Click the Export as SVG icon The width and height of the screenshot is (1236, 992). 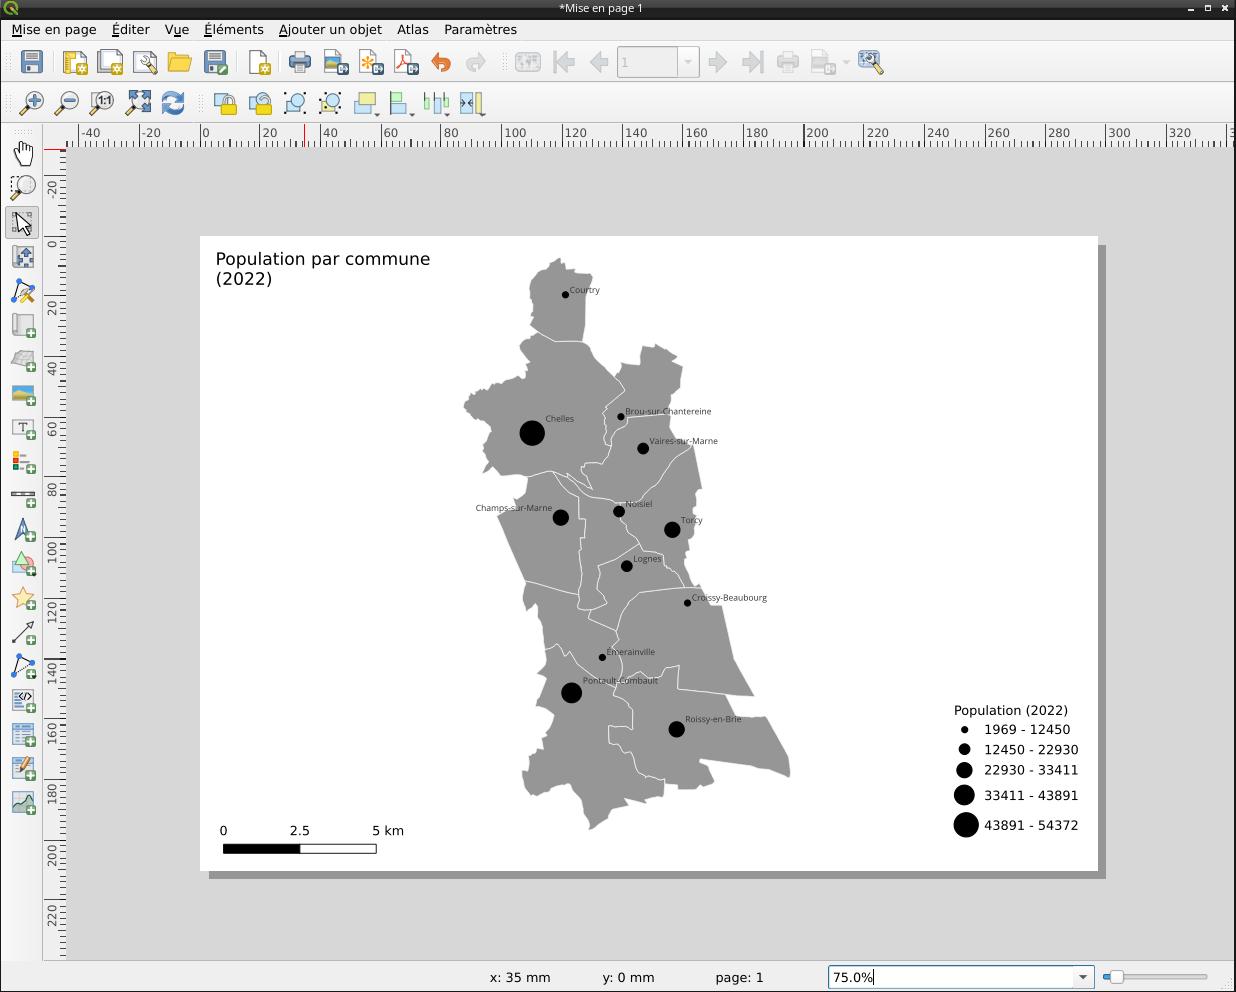371,63
